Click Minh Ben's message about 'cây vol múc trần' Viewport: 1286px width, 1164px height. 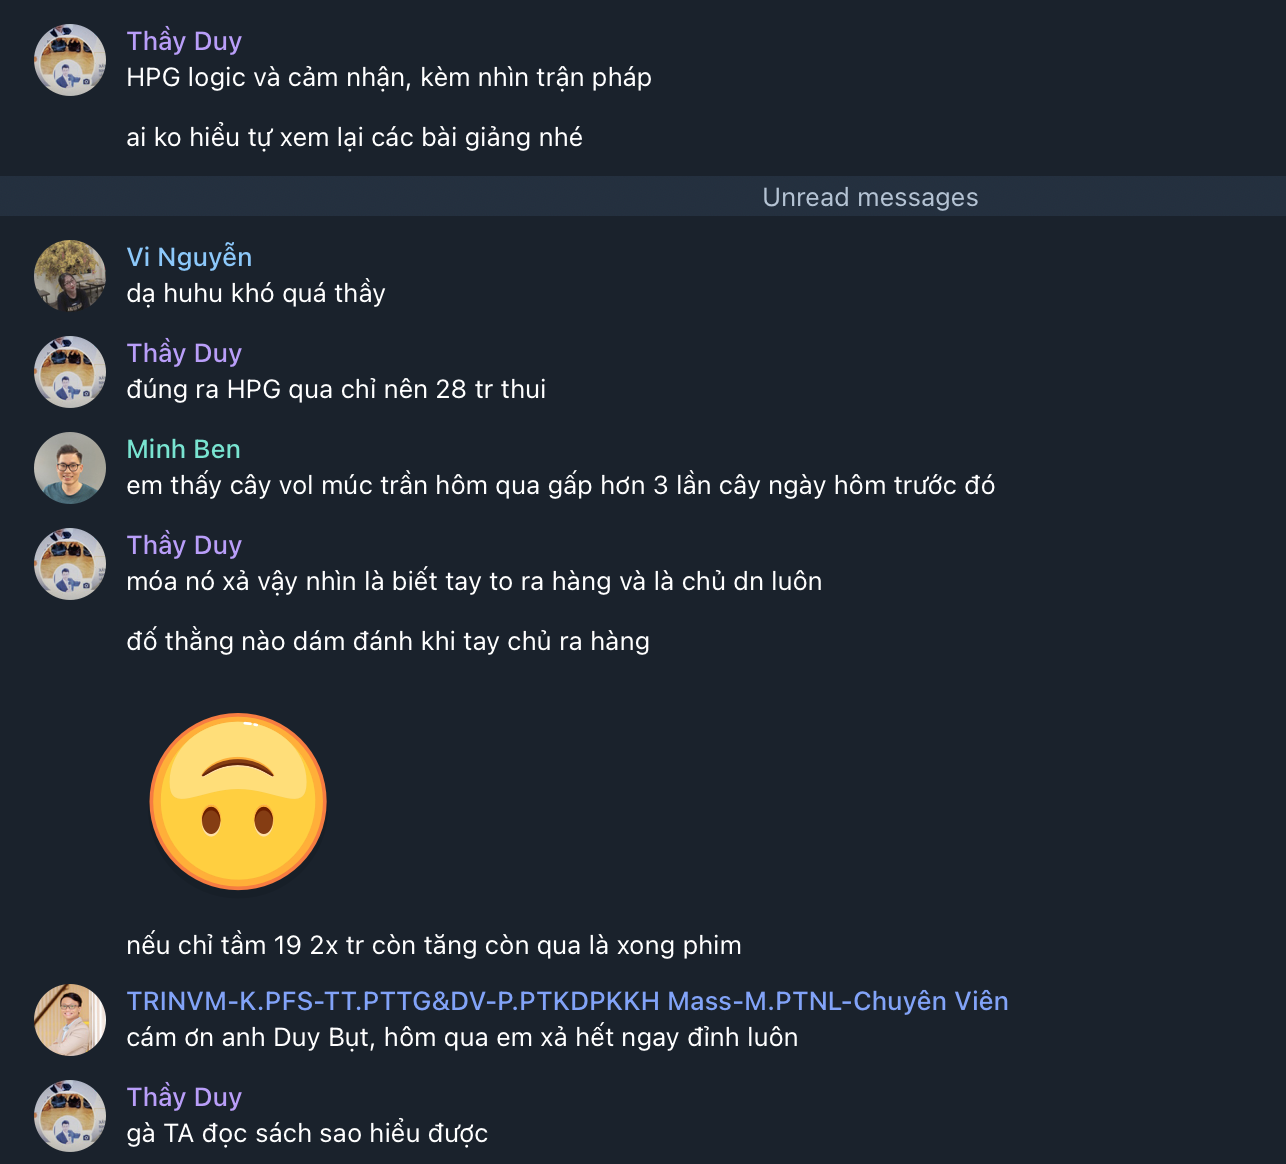tap(560, 485)
